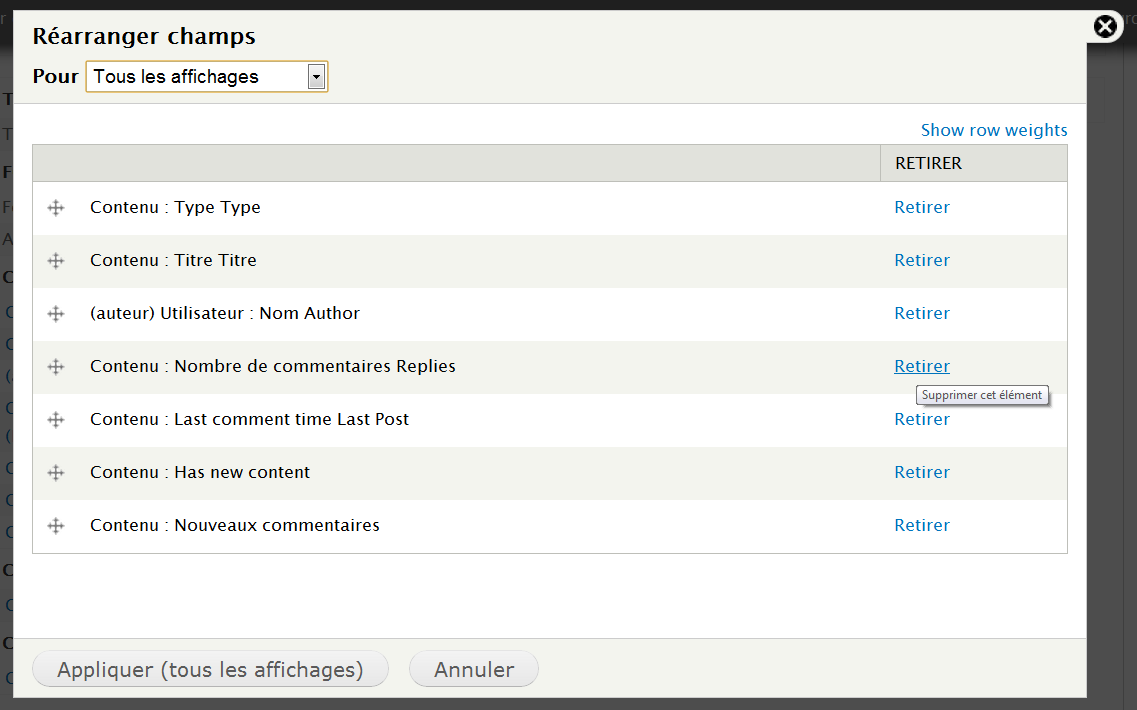Click Show row weights link
The image size is (1137, 710).
993,130
